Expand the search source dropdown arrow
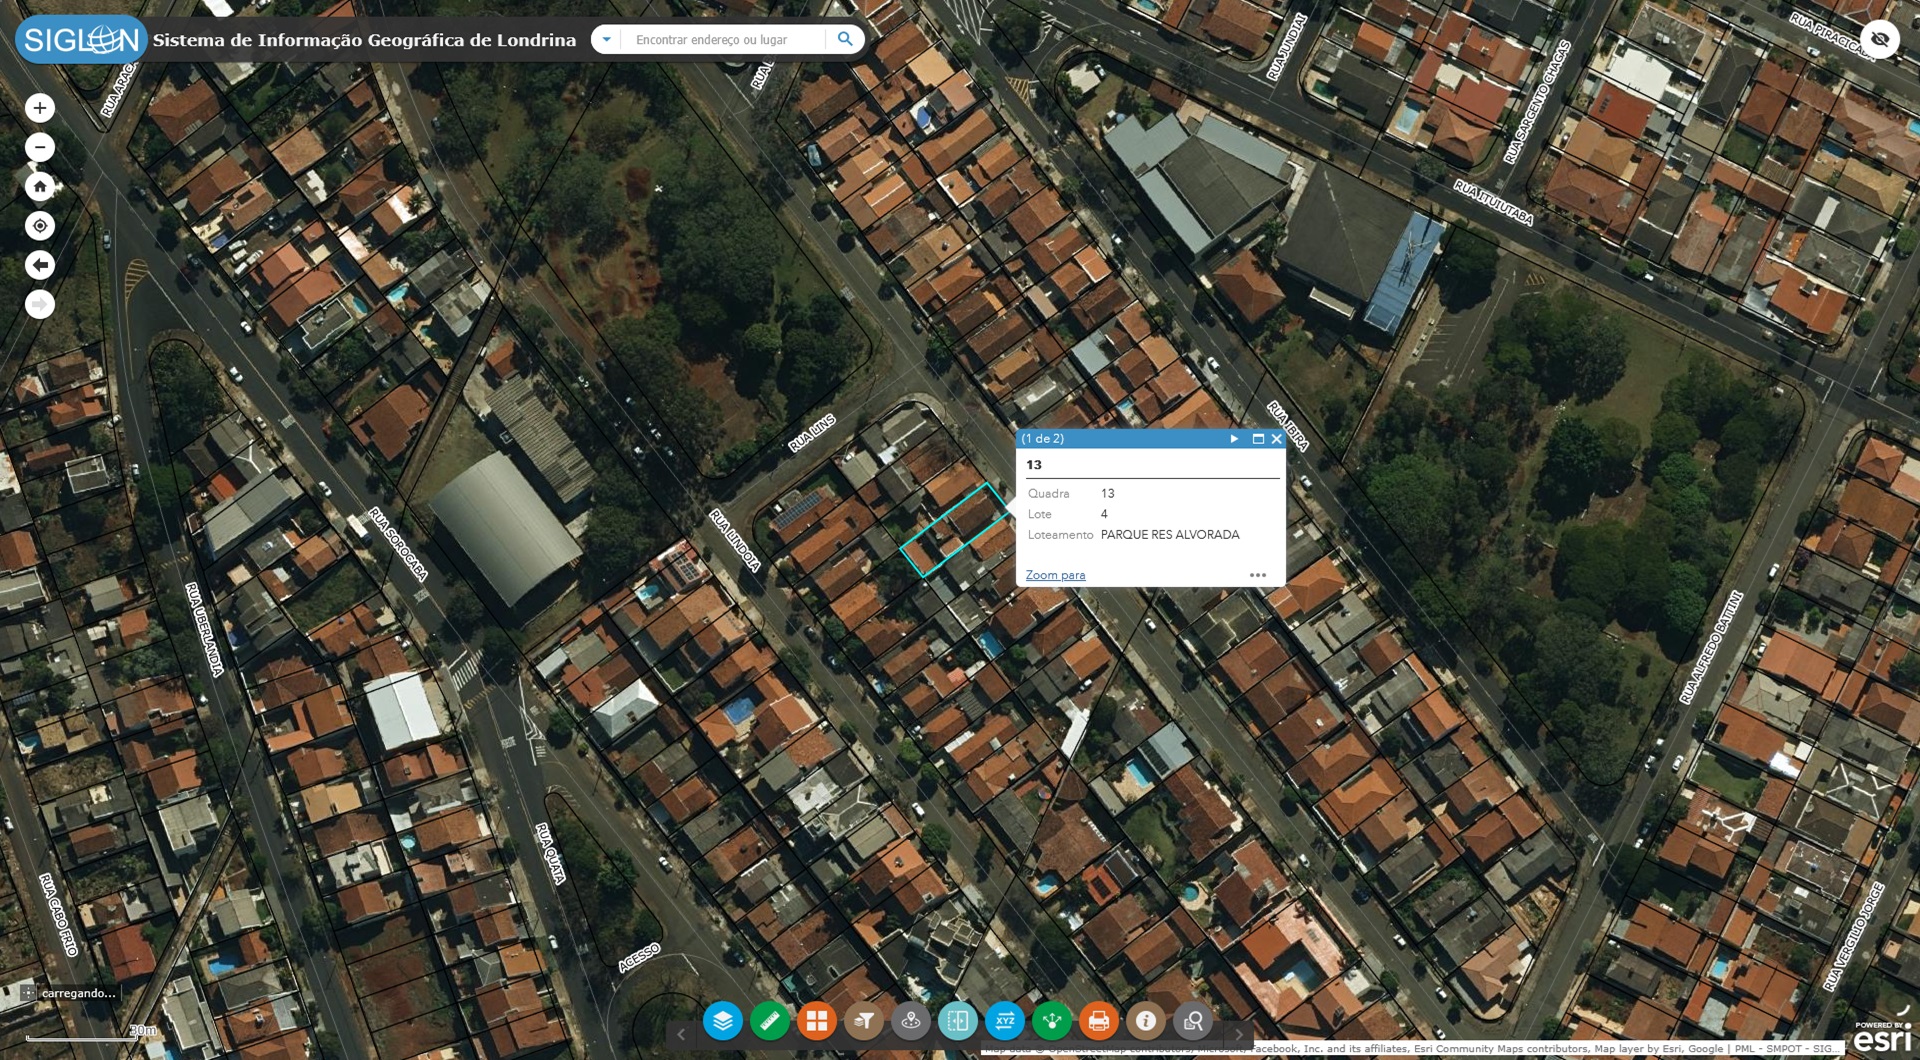1920x1060 pixels. pyautogui.click(x=606, y=39)
